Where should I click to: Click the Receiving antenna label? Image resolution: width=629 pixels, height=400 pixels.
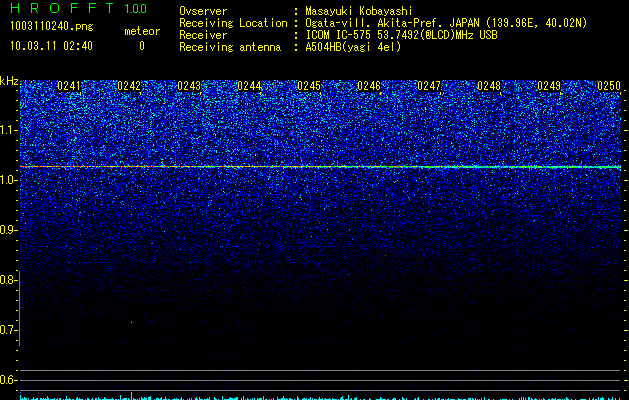(x=230, y=47)
